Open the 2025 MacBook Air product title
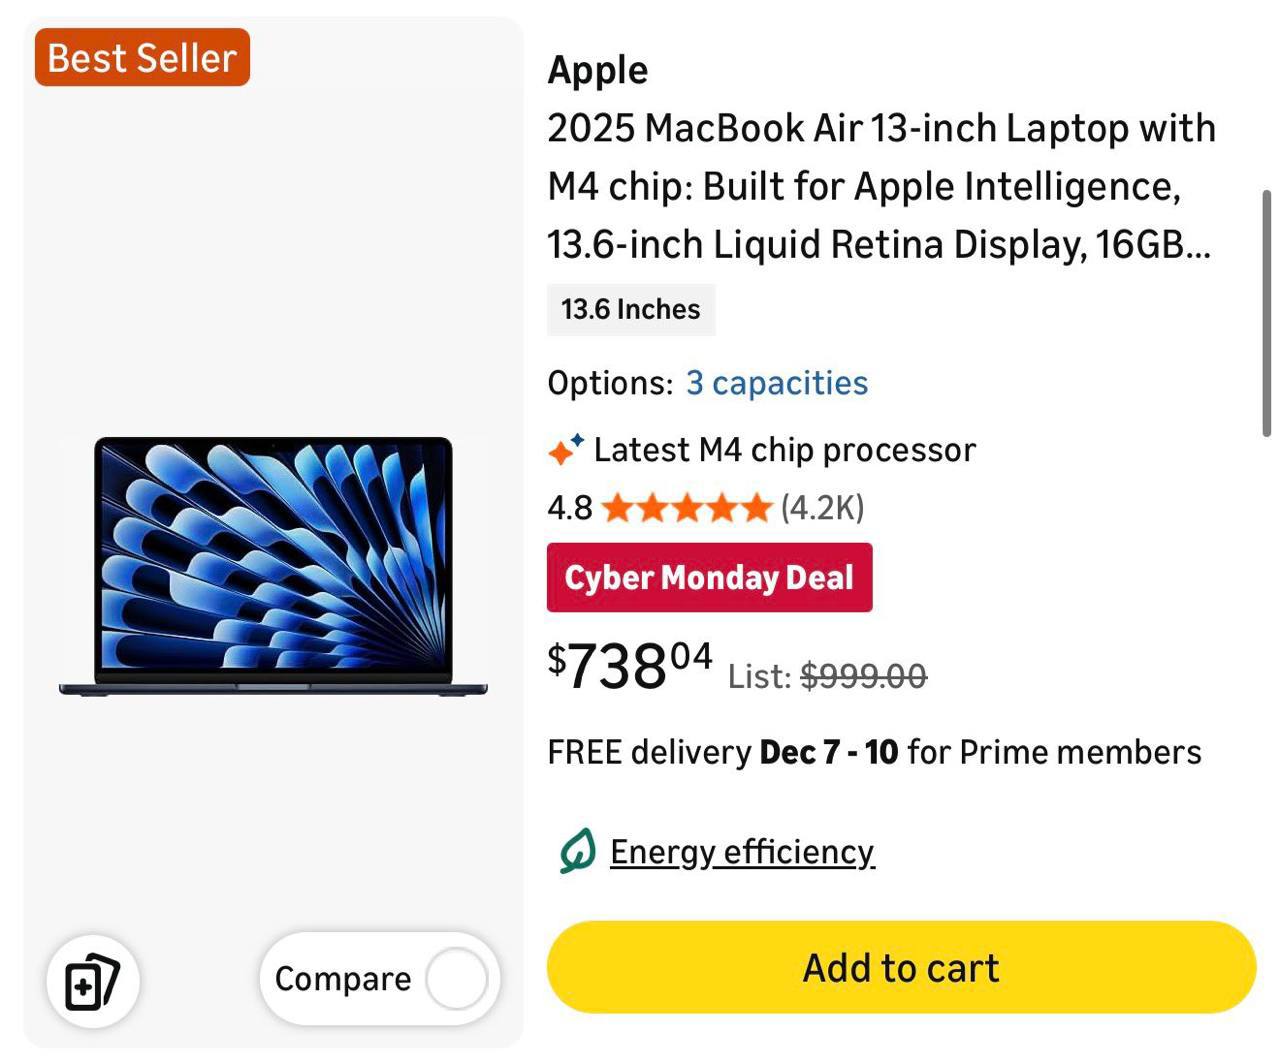The image size is (1280, 1064). (880, 186)
